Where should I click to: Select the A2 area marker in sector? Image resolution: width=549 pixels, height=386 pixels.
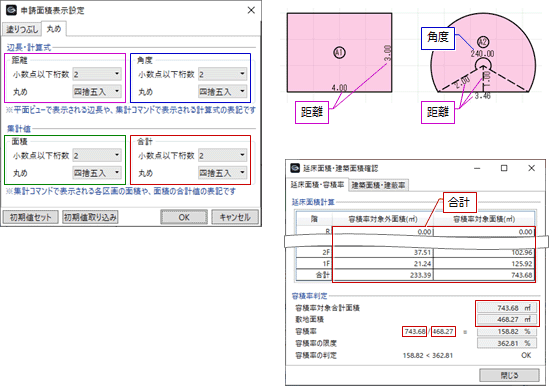[483, 42]
